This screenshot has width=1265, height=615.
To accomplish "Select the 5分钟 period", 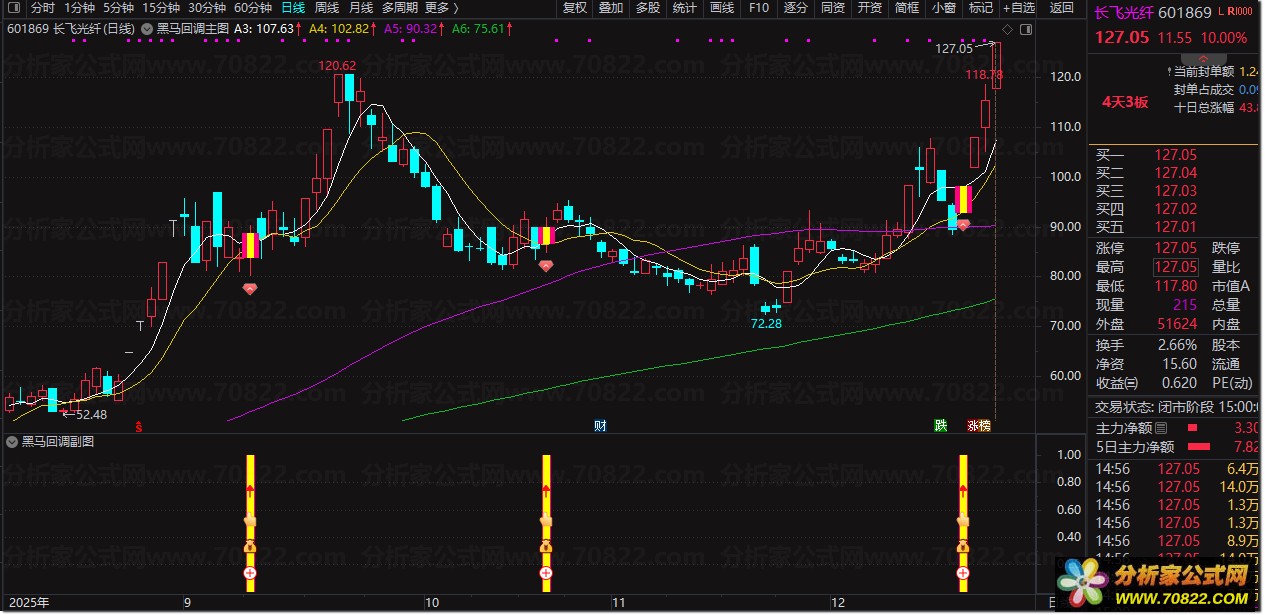I will [119, 8].
